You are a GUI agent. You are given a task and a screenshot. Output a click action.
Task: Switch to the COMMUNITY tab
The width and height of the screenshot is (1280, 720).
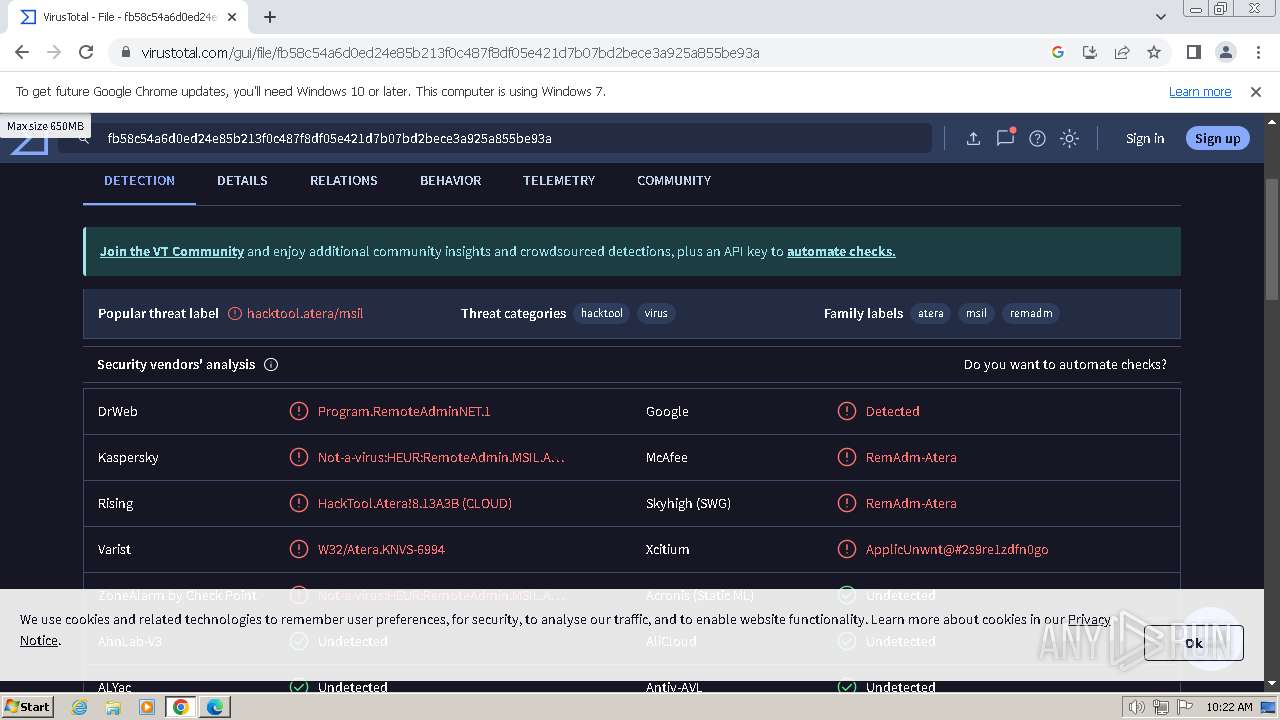pos(674,181)
